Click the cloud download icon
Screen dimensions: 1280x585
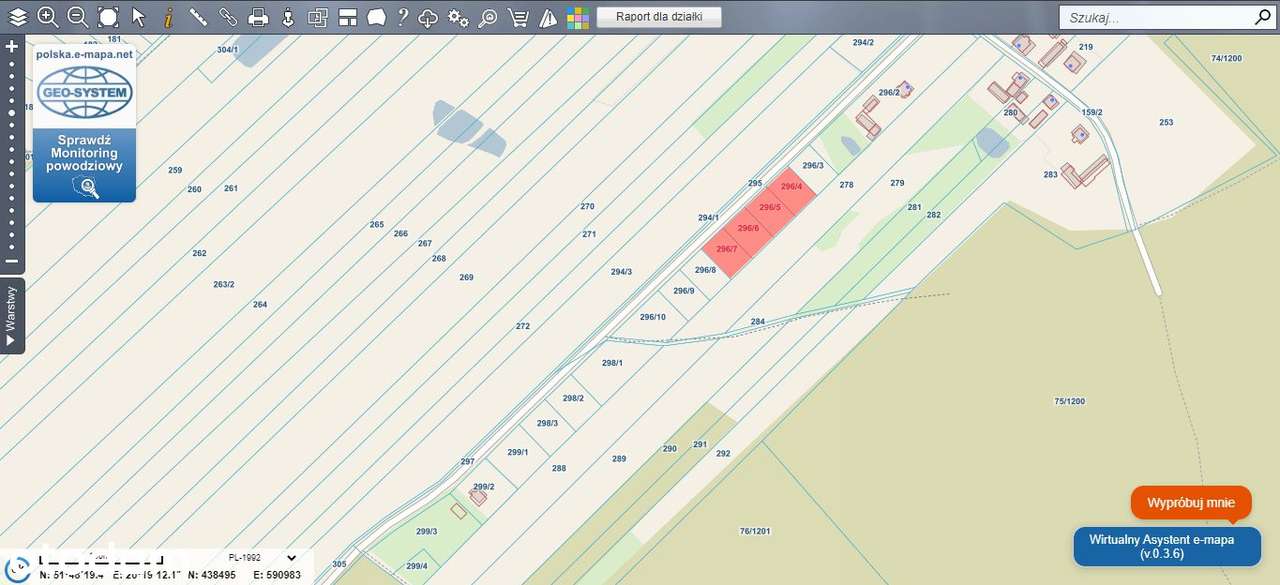428,17
